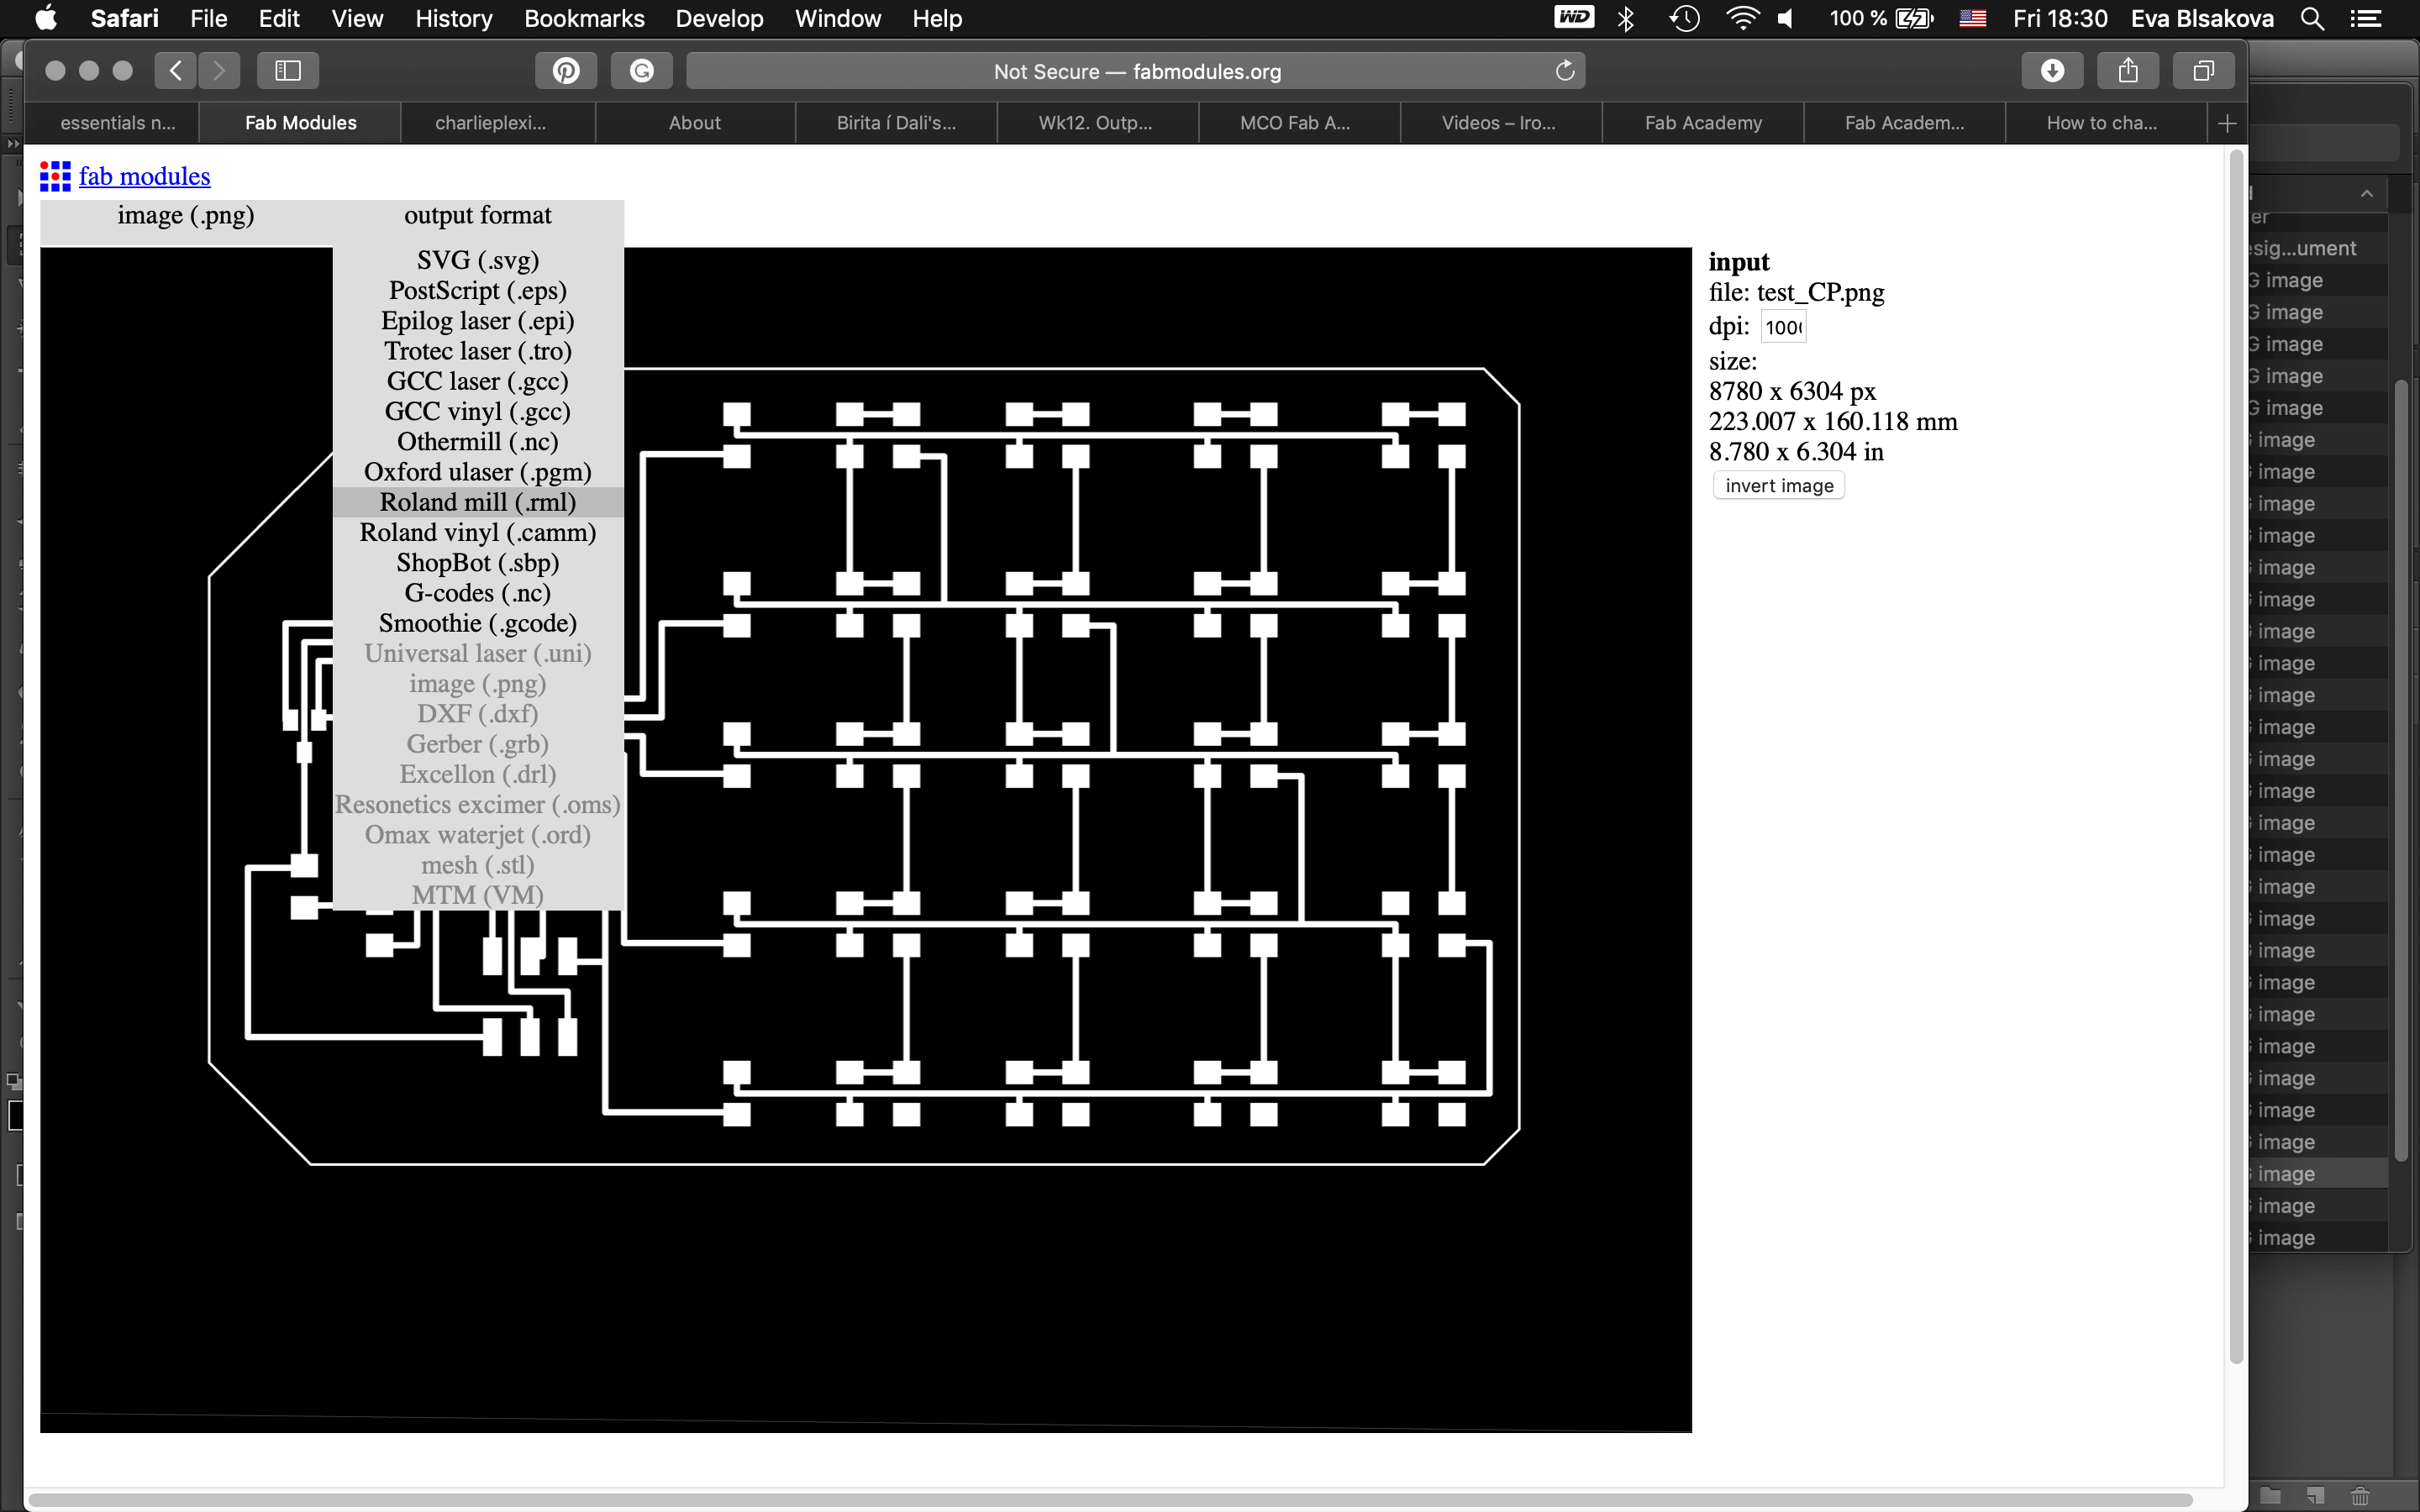Open Spotlight search in menu bar
This screenshot has width=2420, height=1512.
(x=2312, y=18)
